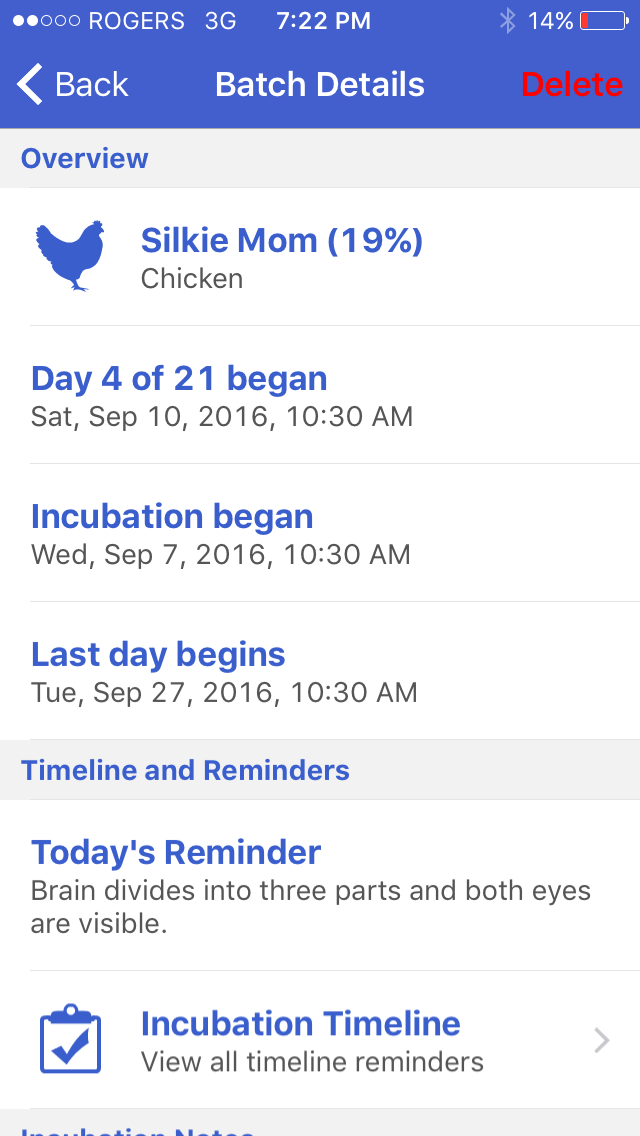This screenshot has width=640, height=1136.
Task: Select the Incubation began row
Action: click(172, 516)
